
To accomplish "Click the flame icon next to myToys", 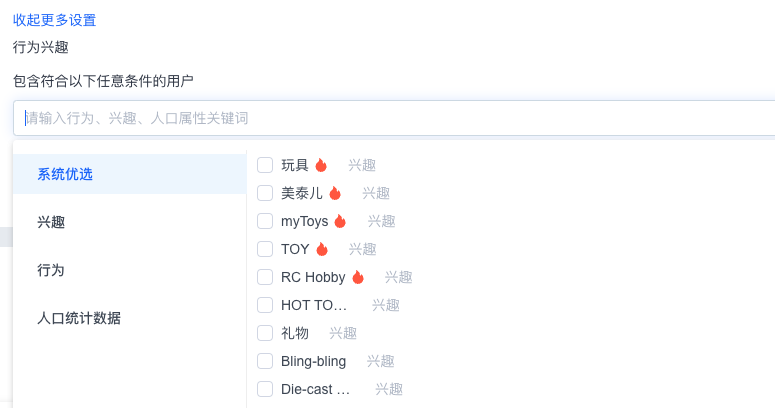I will (340, 221).
